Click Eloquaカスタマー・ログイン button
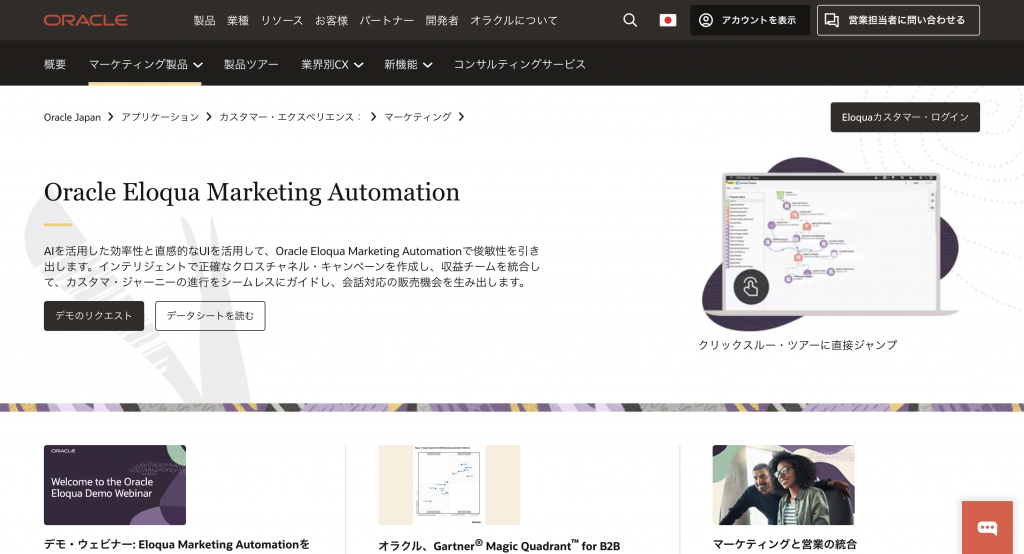The width and height of the screenshot is (1024, 554). (x=905, y=117)
